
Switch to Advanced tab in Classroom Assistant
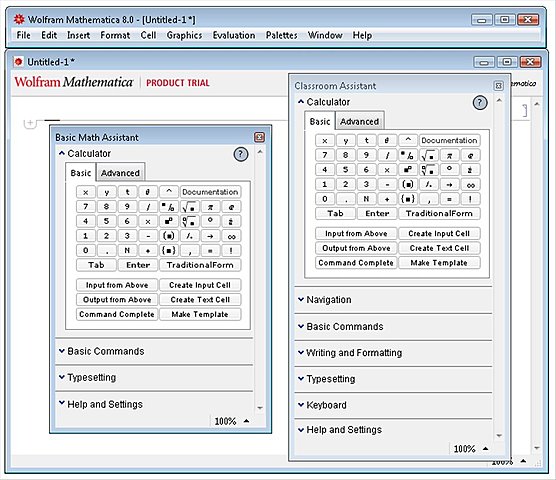pyautogui.click(x=360, y=122)
